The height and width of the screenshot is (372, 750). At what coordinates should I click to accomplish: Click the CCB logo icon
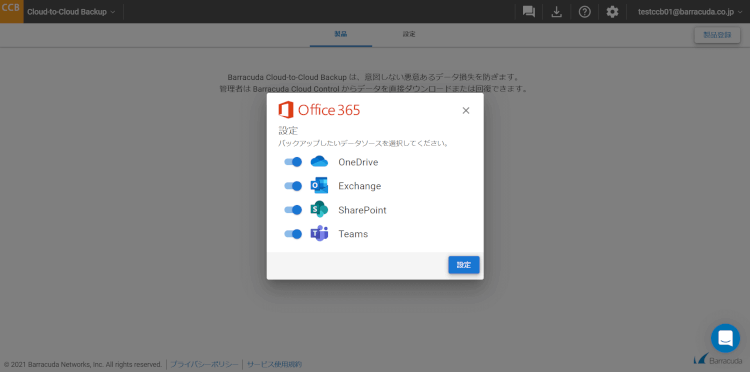coord(11,11)
